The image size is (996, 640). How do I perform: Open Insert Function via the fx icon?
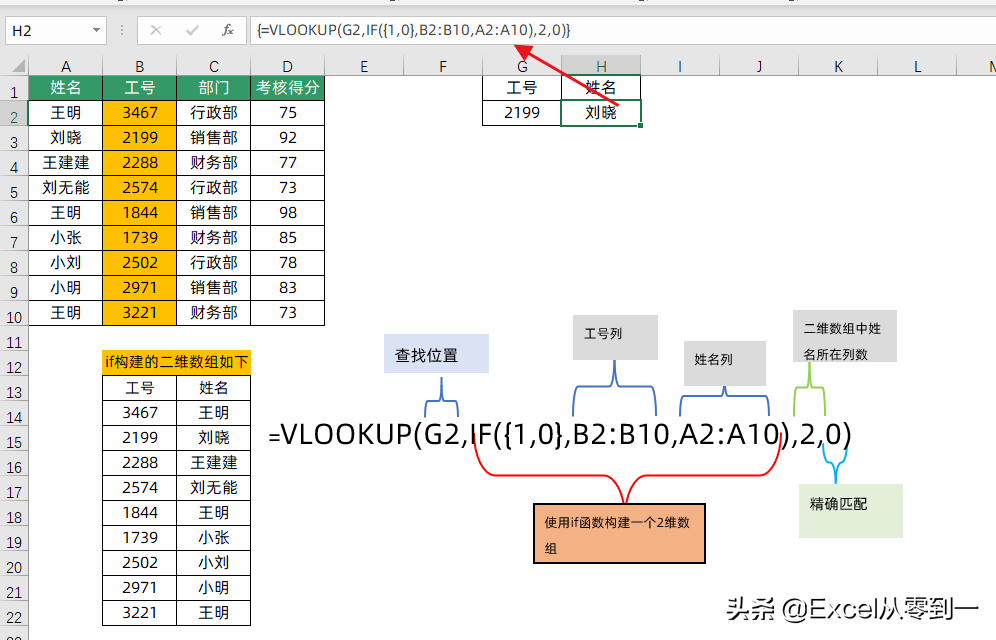point(228,30)
